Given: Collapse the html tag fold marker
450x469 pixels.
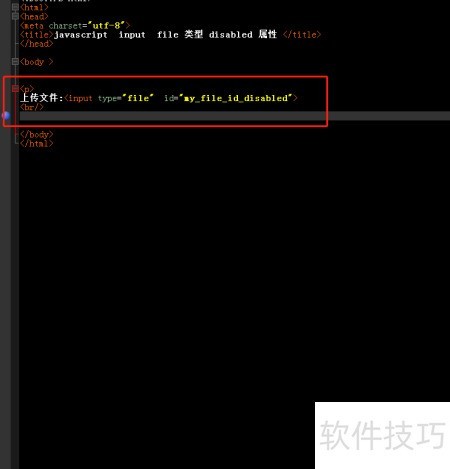Looking at the screenshot, I should (x=15, y=7).
